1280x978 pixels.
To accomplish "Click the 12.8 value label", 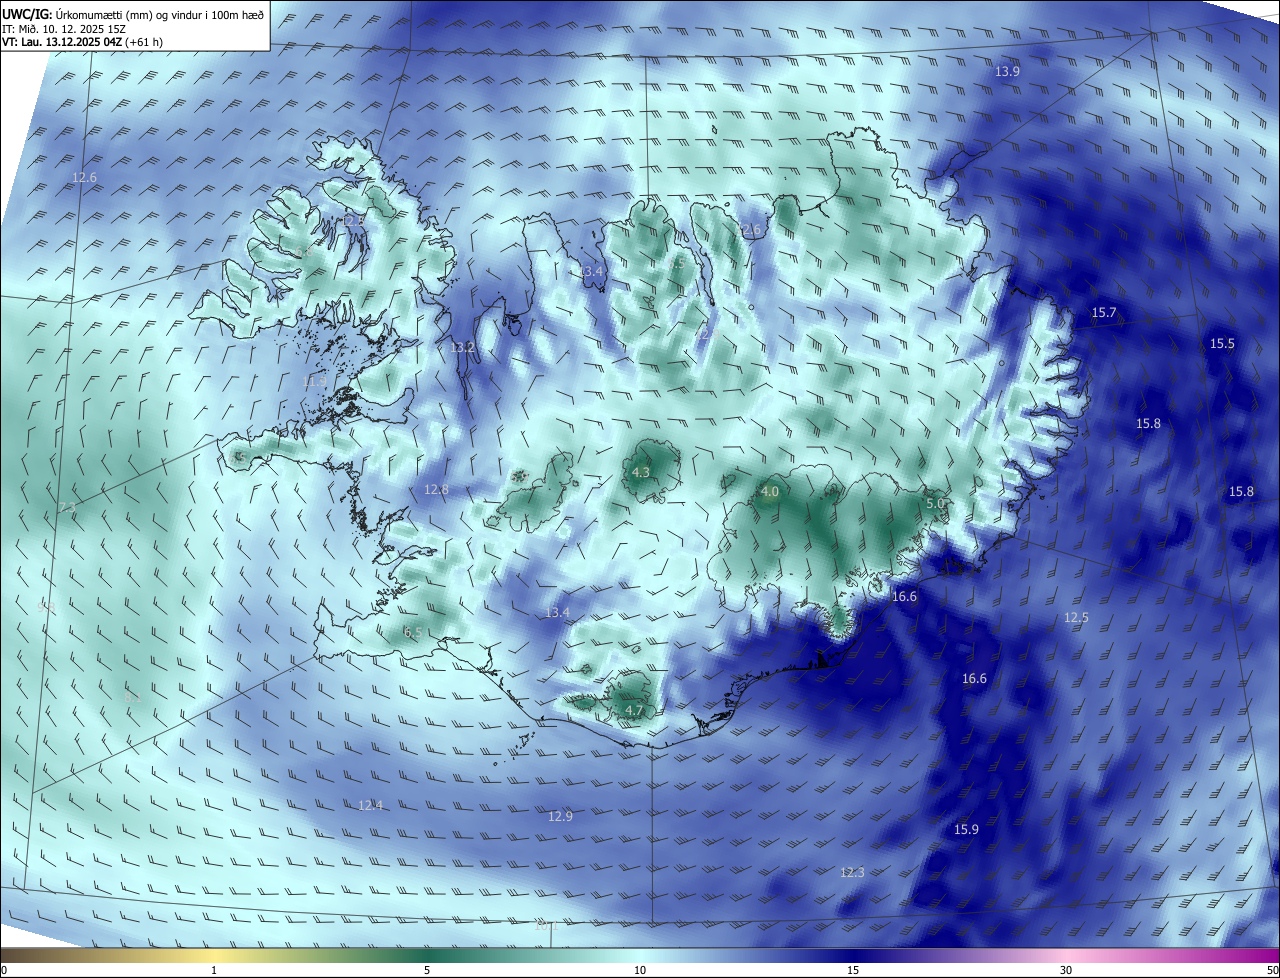I will [436, 490].
